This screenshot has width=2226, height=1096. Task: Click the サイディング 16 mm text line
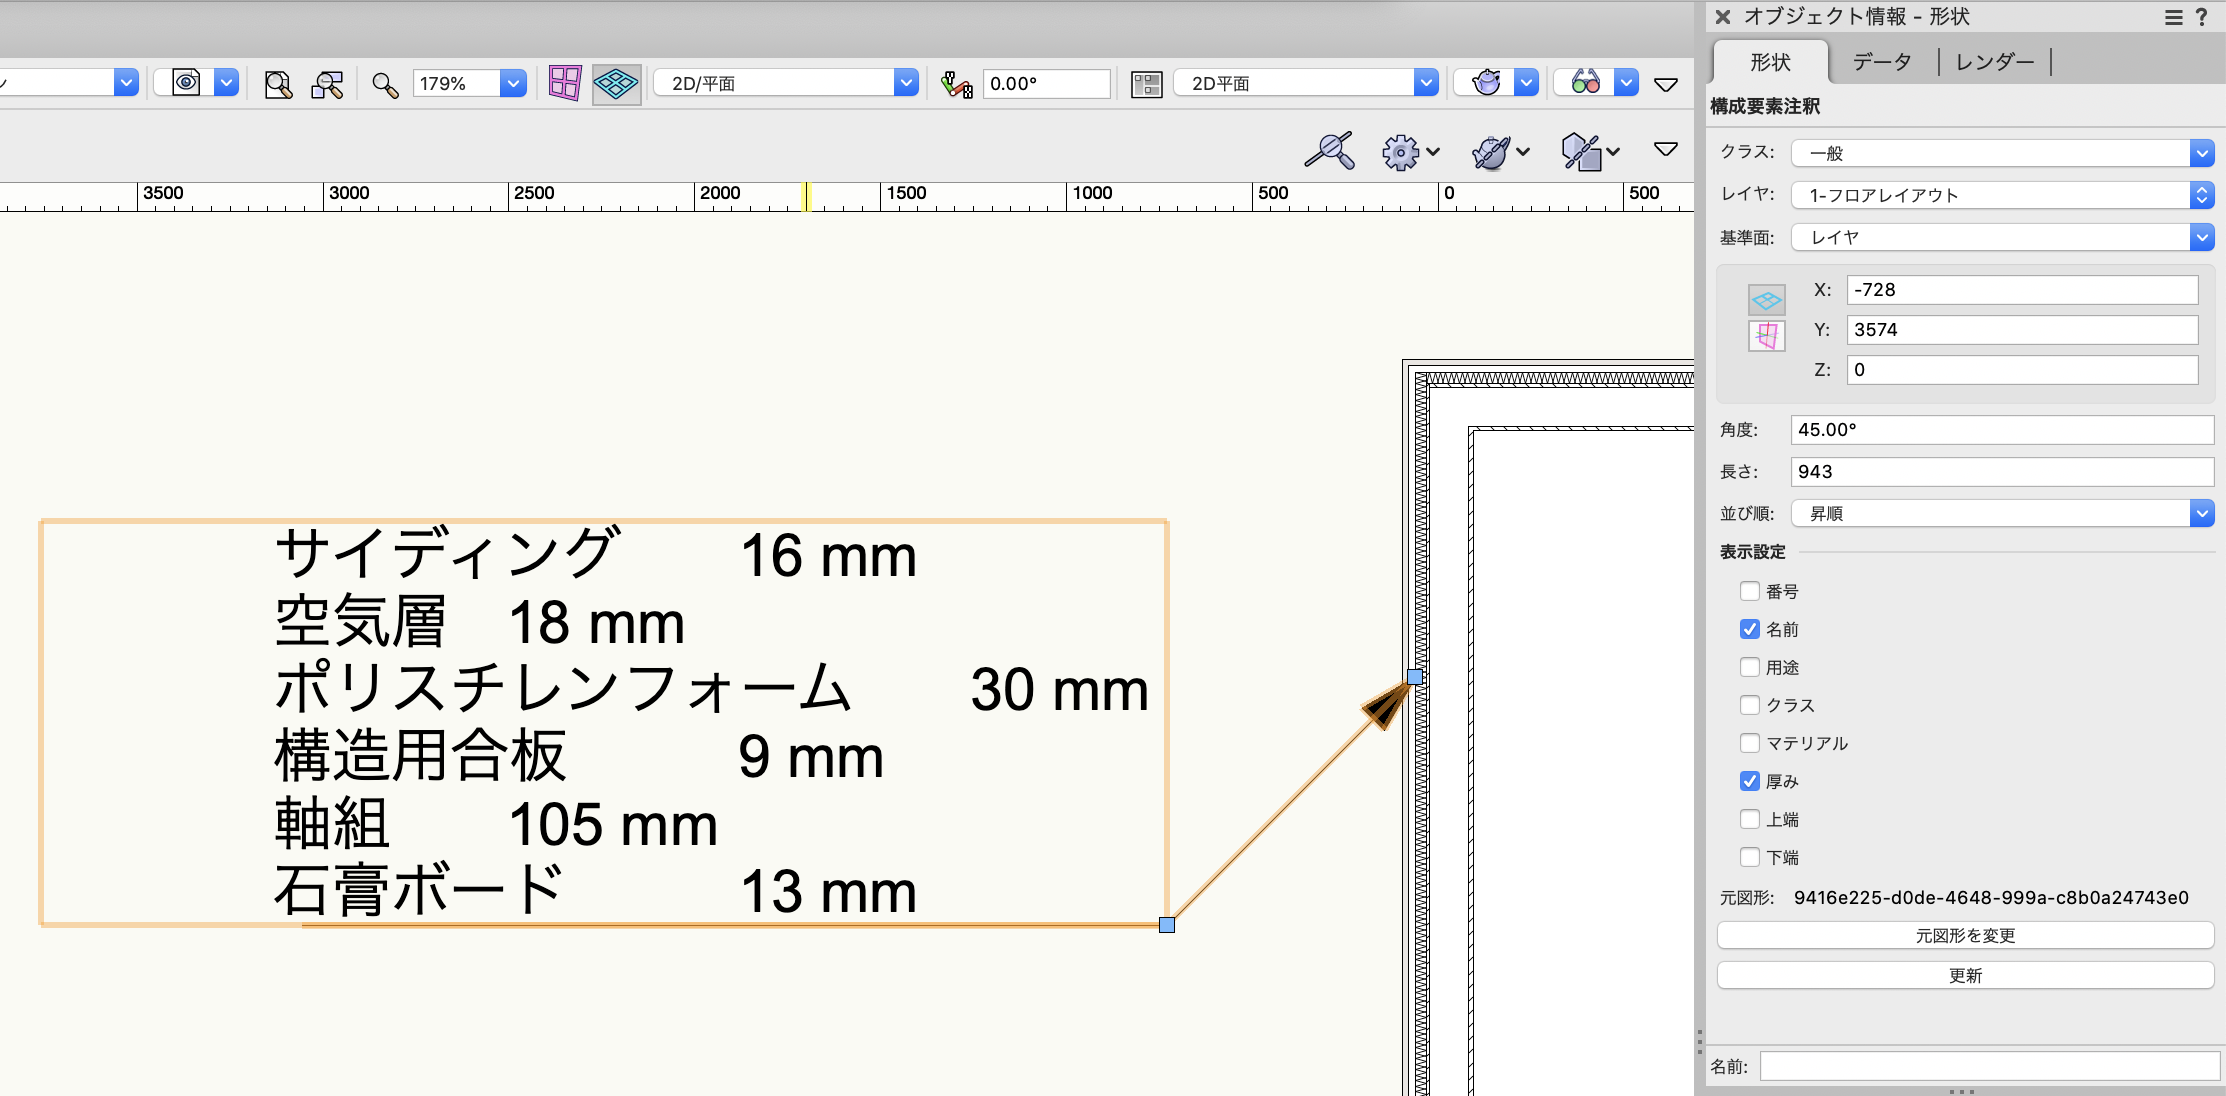596,555
